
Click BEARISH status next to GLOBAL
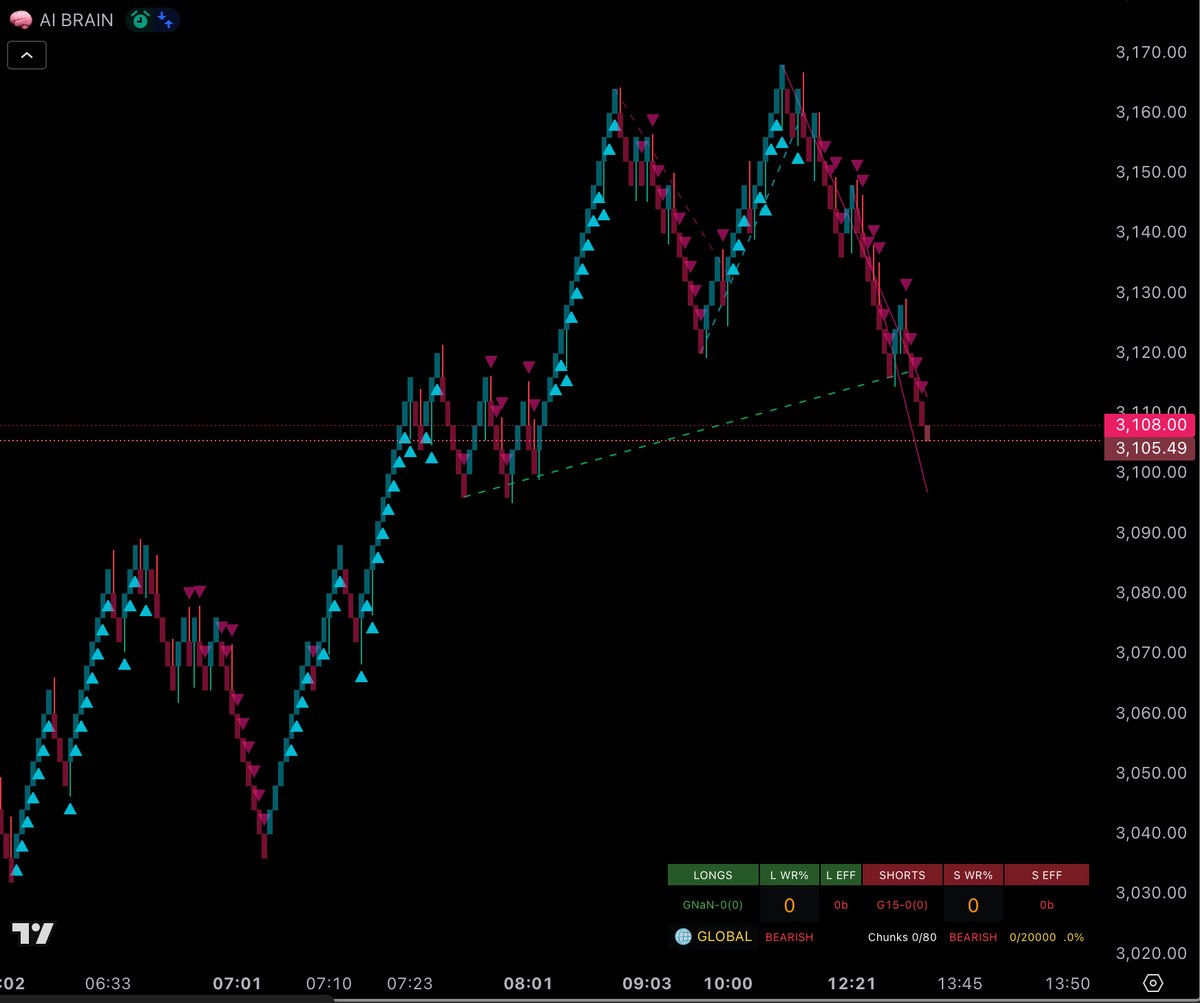(x=789, y=937)
